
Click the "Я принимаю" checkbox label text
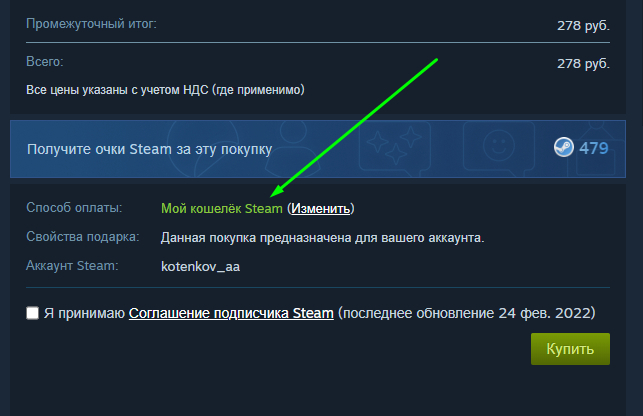point(84,313)
